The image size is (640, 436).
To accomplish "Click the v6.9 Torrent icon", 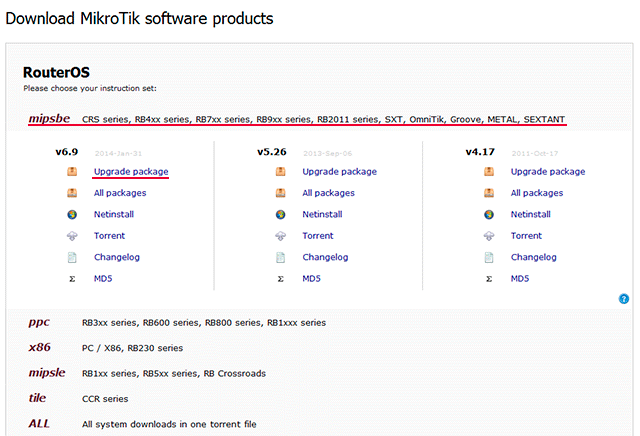I will click(x=72, y=236).
